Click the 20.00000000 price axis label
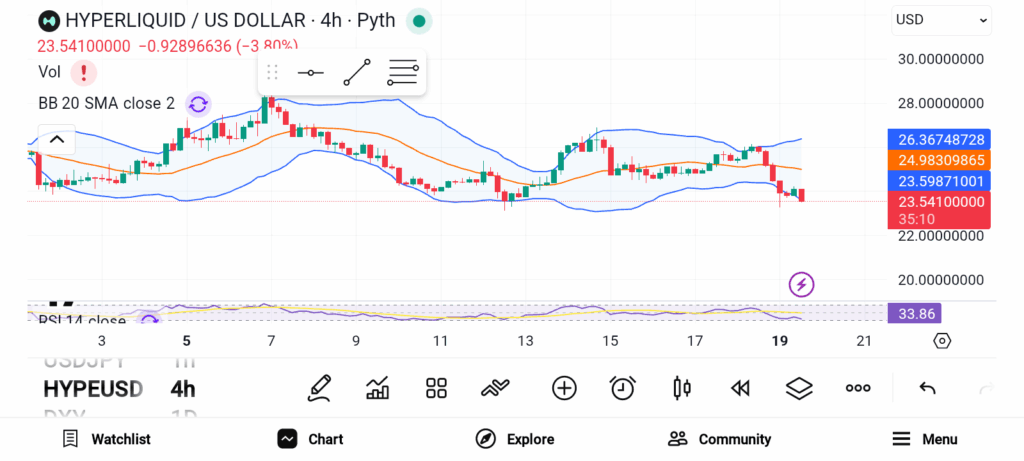This screenshot has height=461, width=1024. [x=941, y=280]
